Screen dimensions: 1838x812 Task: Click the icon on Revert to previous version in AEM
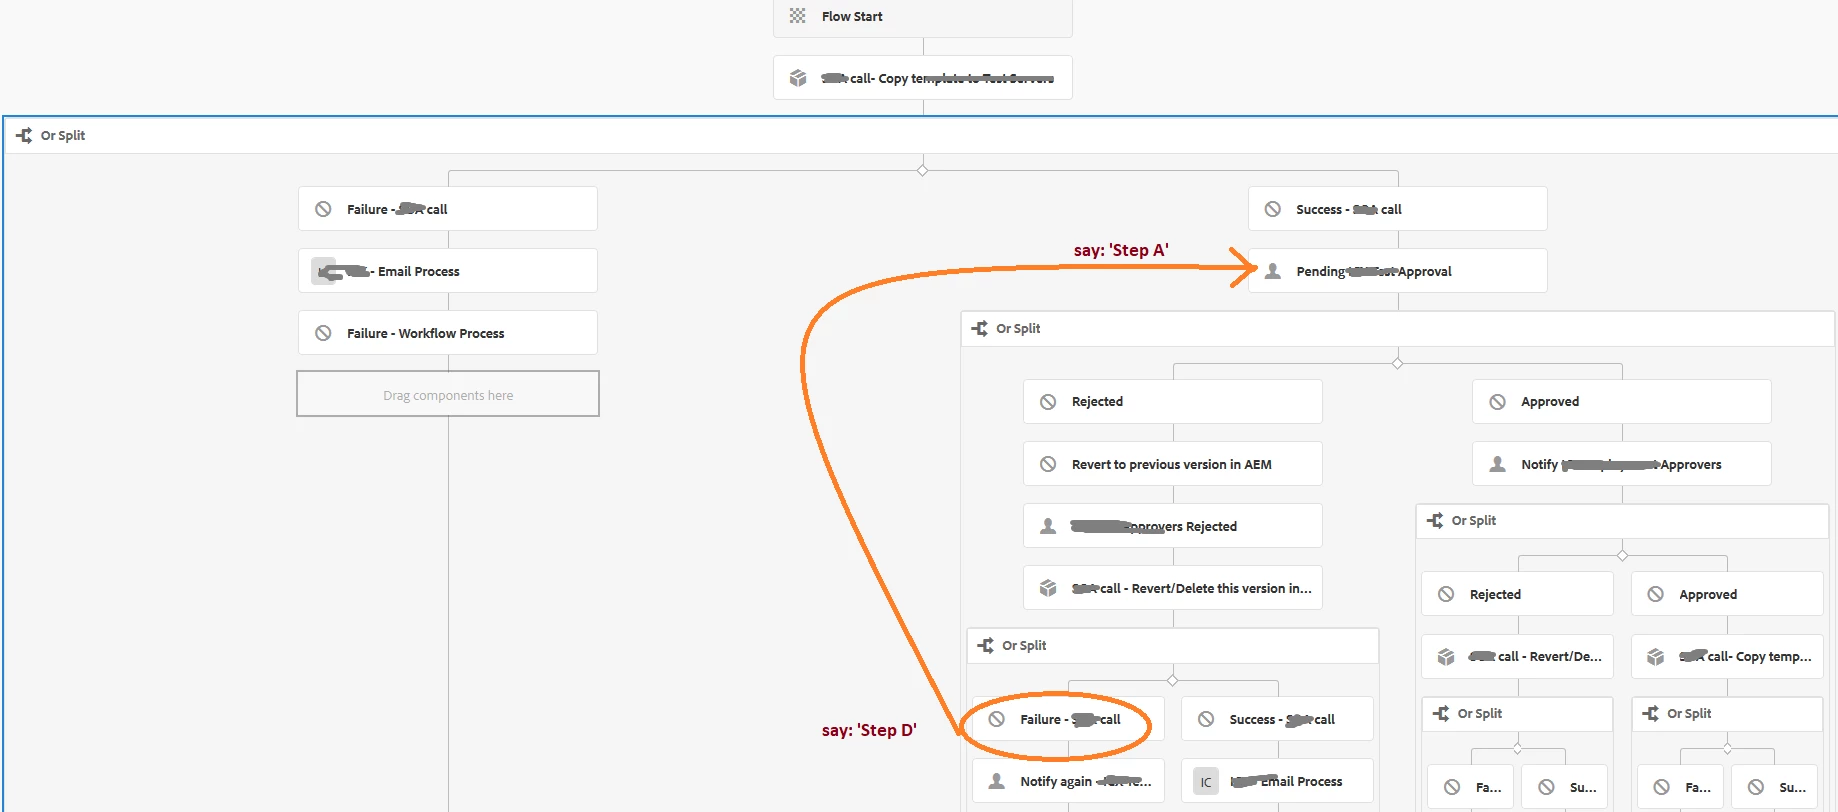(1048, 464)
